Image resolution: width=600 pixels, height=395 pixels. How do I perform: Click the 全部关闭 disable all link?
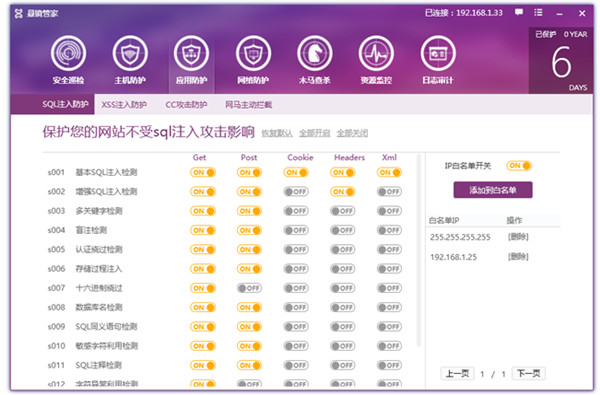tap(352, 133)
